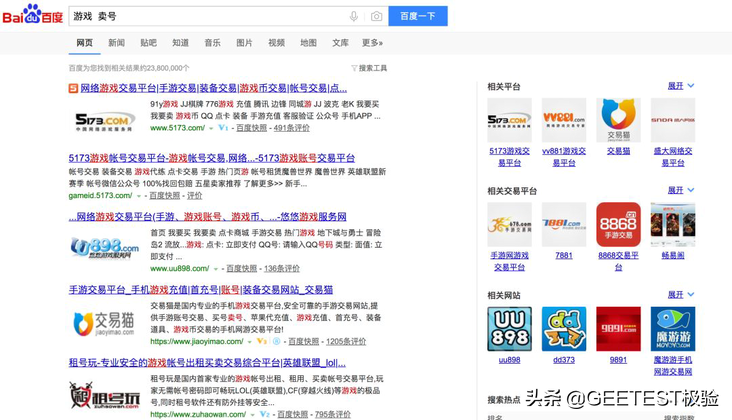This screenshot has height=420, width=732.
Task: Click the uu898.com logo thumbnail in results
Action: [x=105, y=248]
